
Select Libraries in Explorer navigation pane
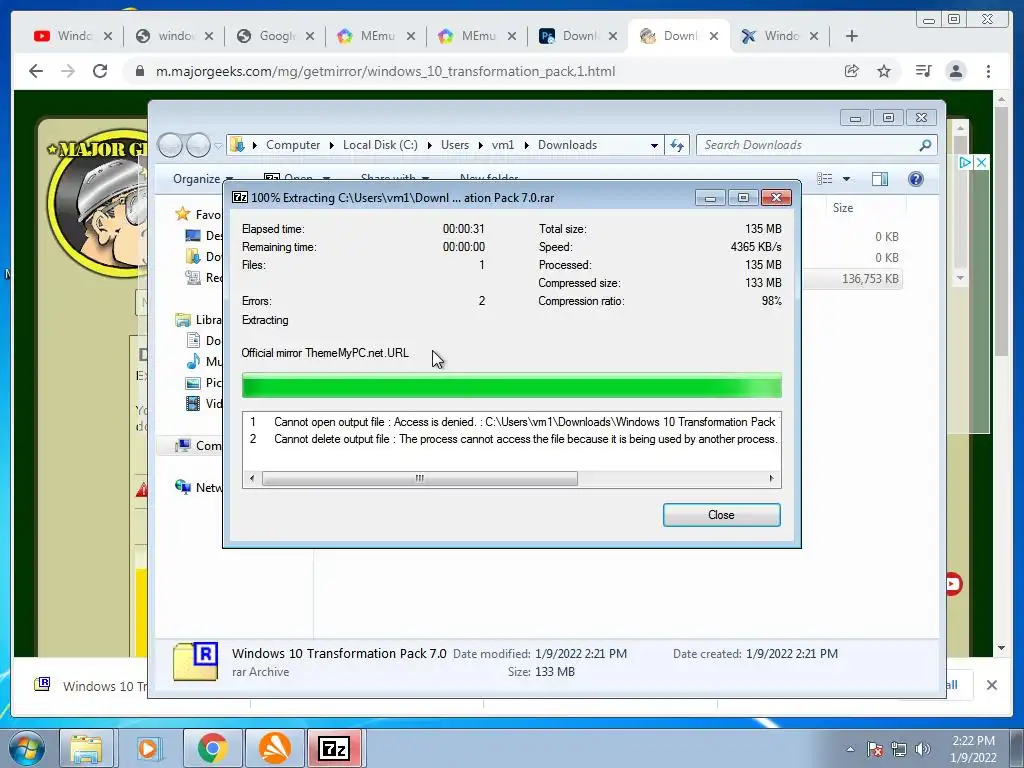tap(199, 320)
